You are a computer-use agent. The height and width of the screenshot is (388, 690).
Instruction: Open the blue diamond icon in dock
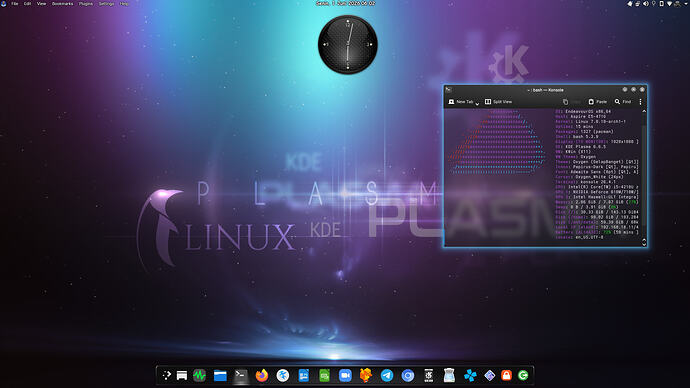pyautogui.click(x=489, y=375)
